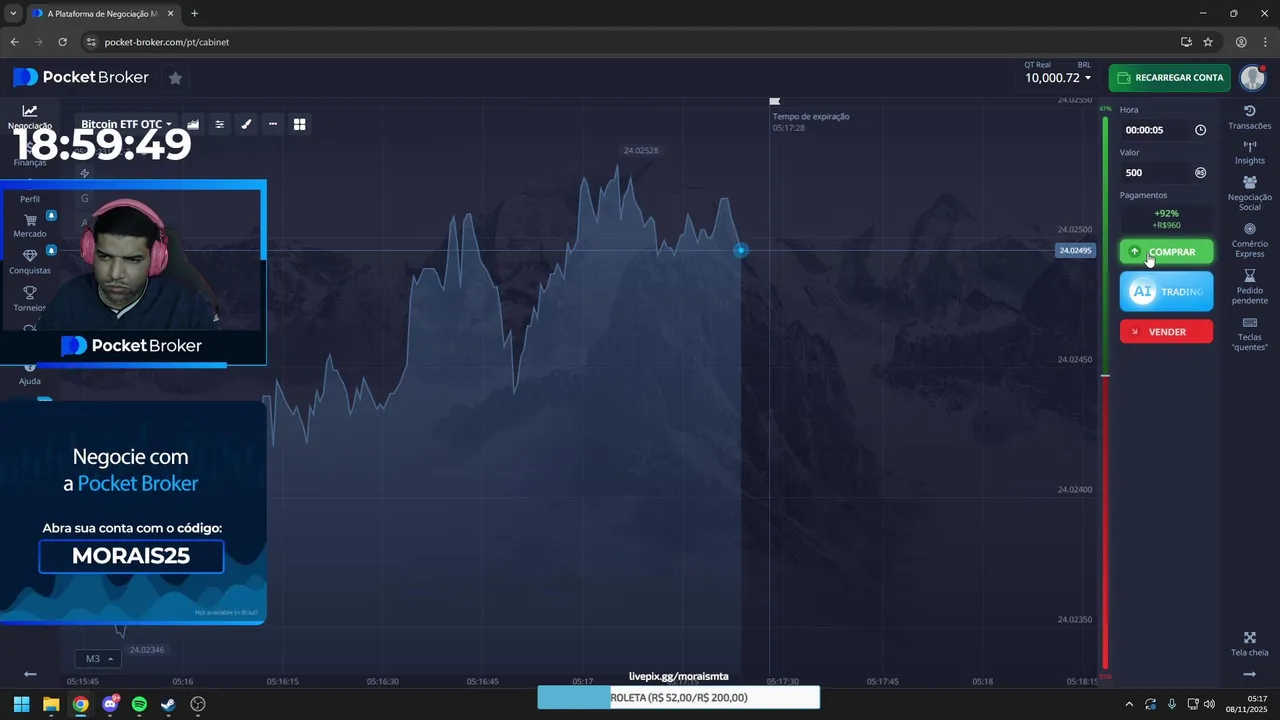Open Discord from the taskbar
The height and width of the screenshot is (720, 1280).
coord(110,704)
